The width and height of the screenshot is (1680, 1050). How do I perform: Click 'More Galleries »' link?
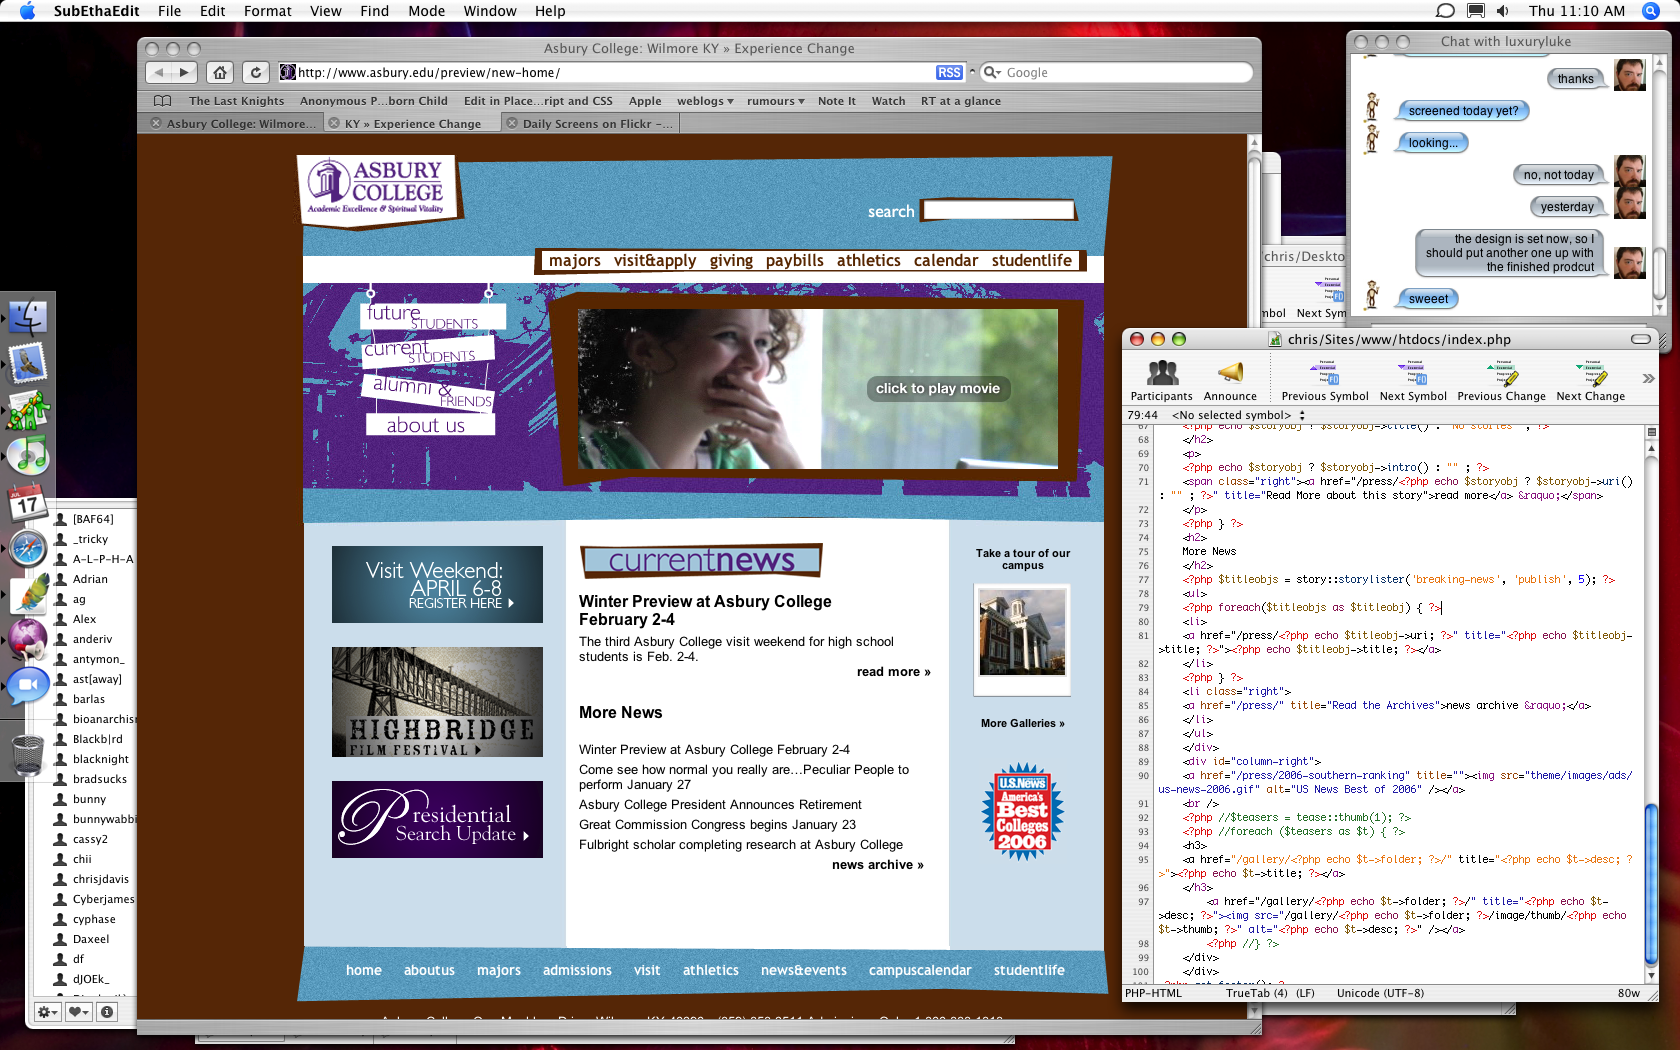[1022, 723]
